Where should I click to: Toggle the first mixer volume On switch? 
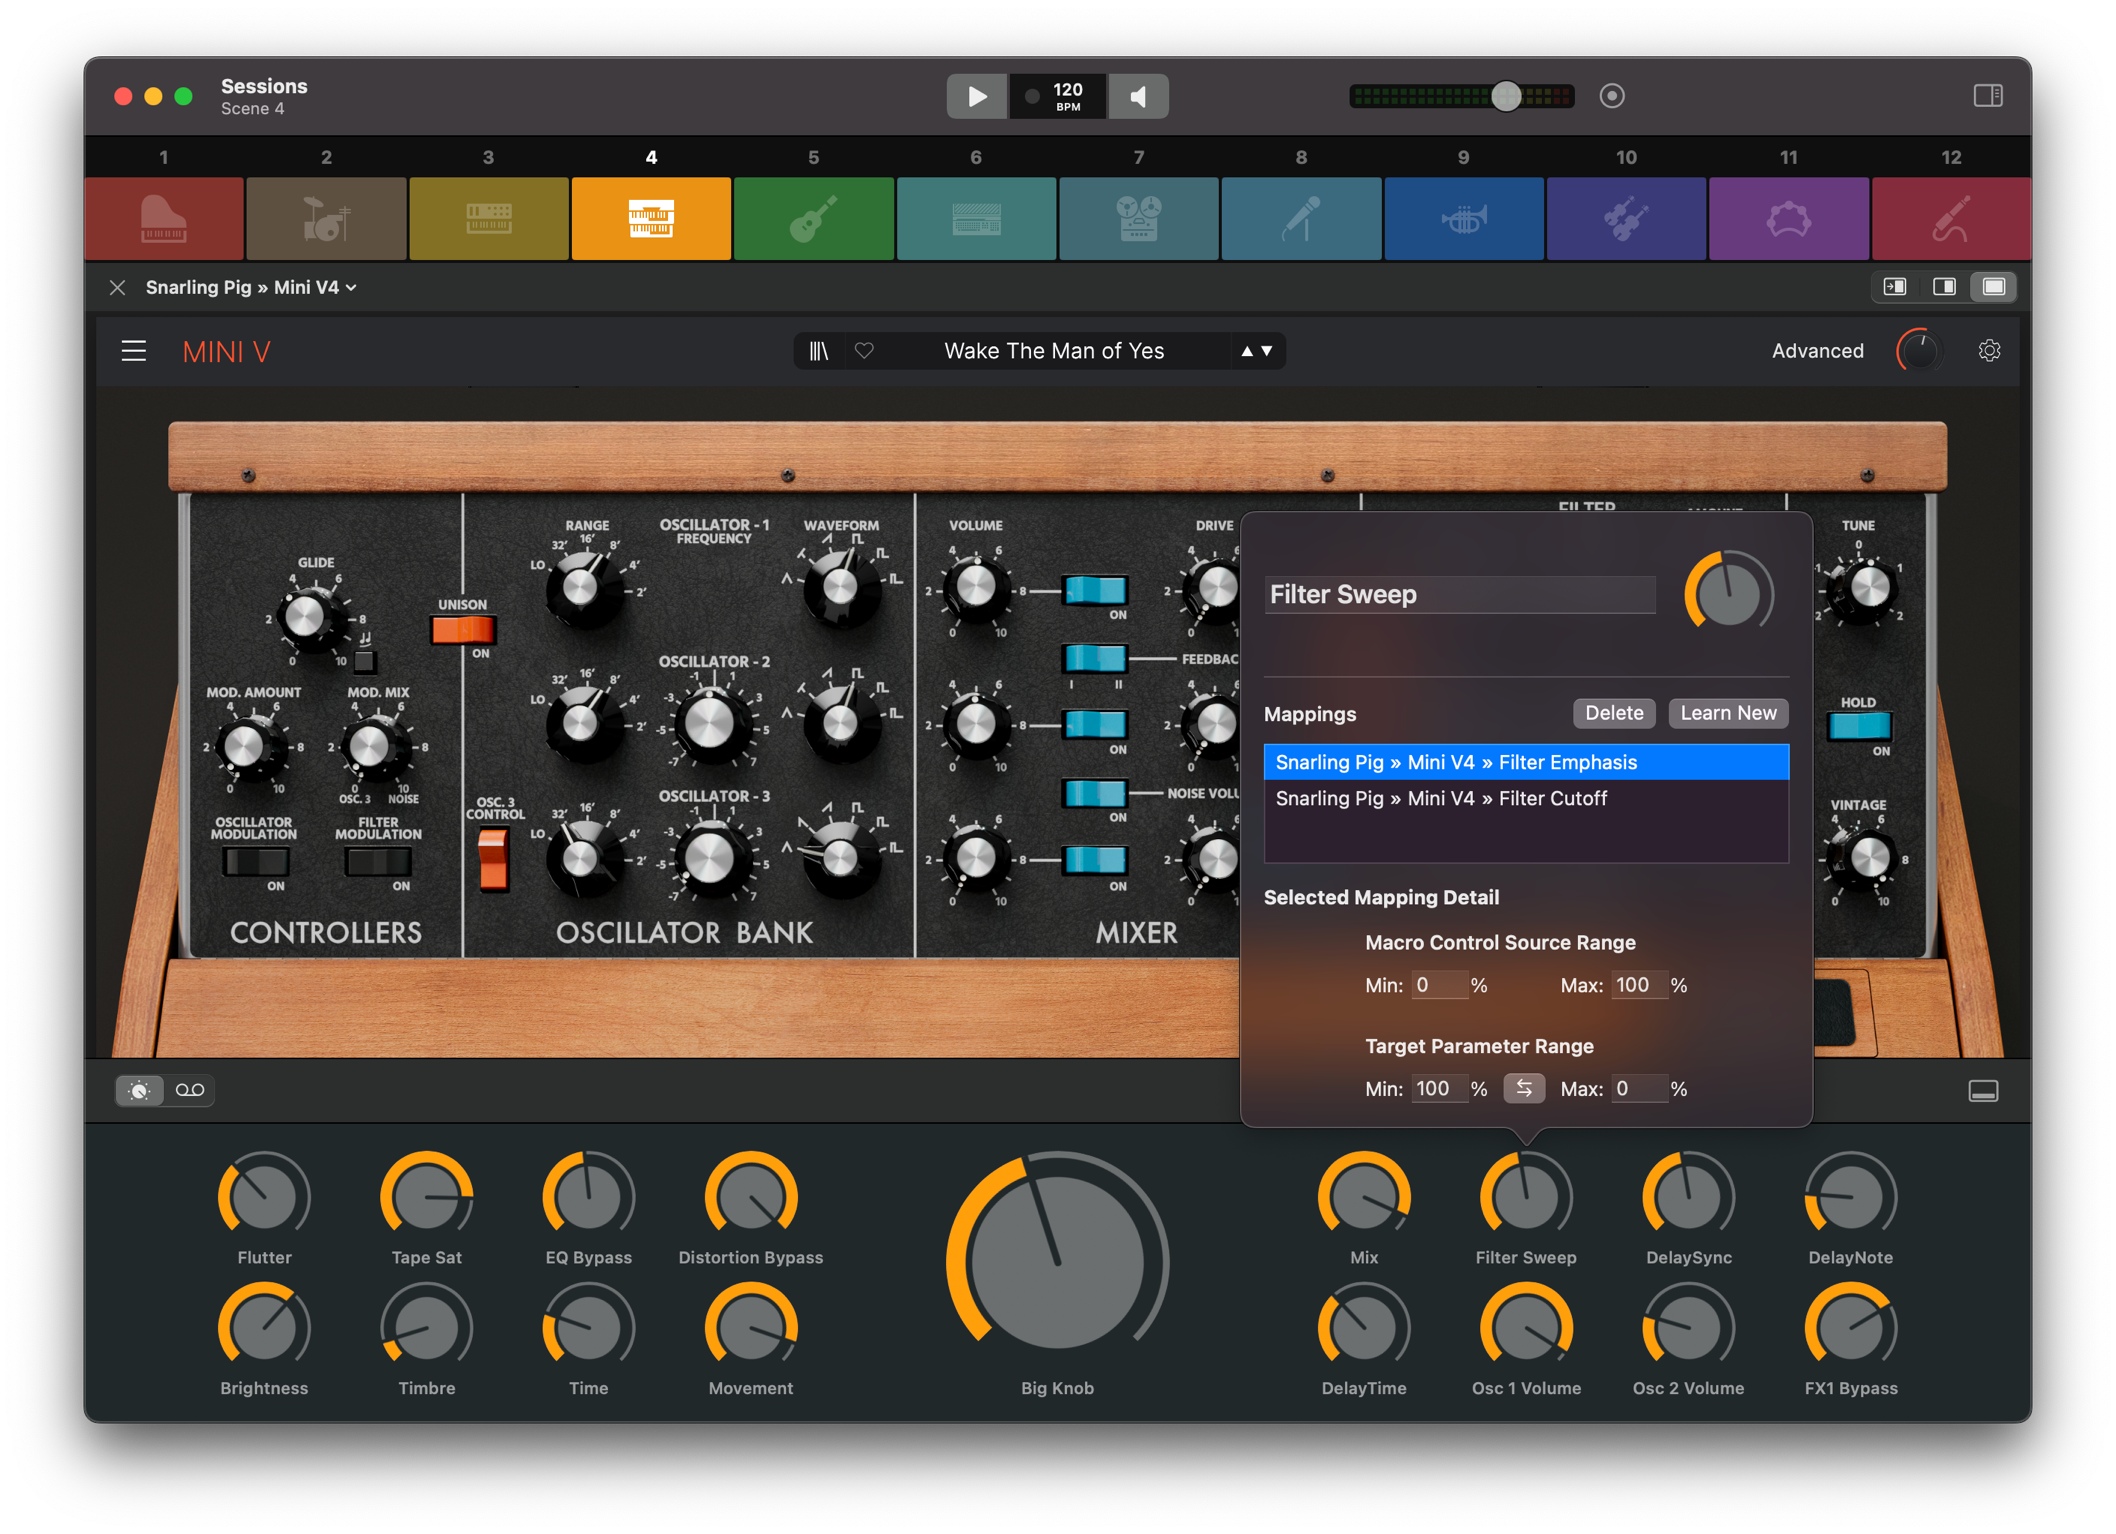[x=1095, y=589]
